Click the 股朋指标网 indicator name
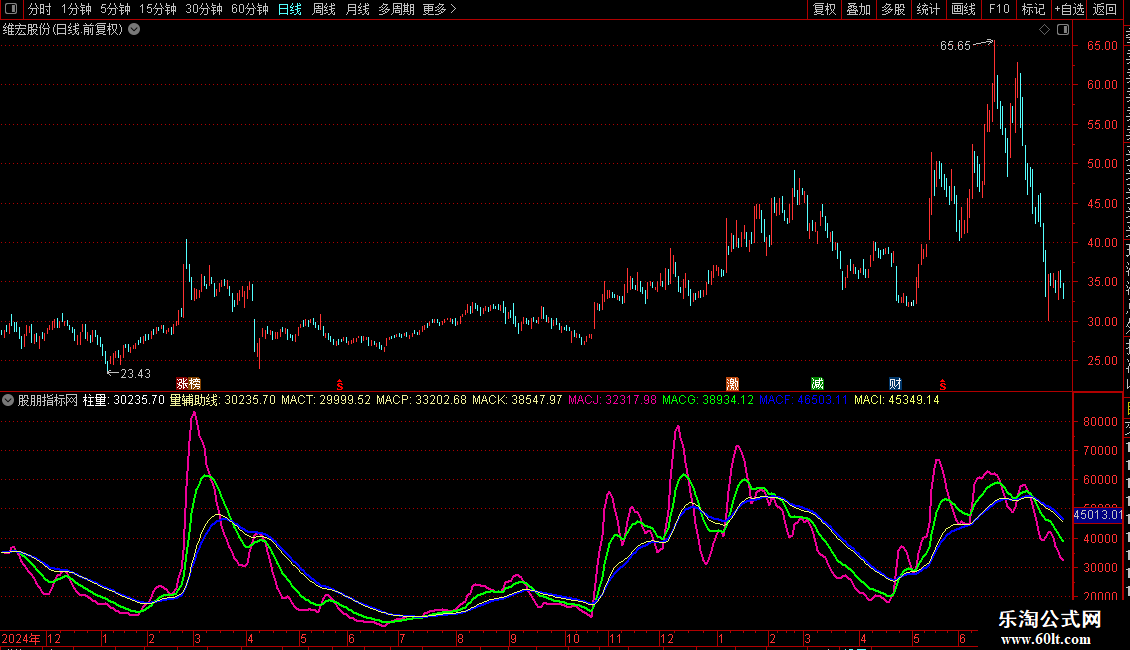Screen dimensions: 1130x650 coord(48,400)
